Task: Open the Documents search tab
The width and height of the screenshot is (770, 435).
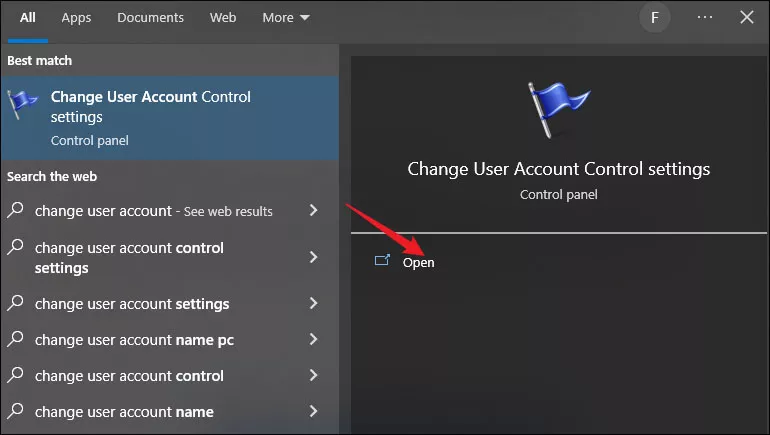Action: tap(150, 18)
